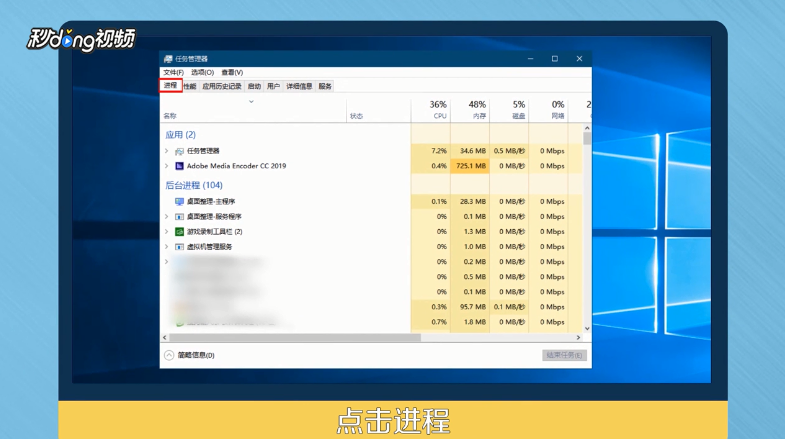Click the 虚拟机管理服务 process icon
Screen dimensions: 785x439
tap(179, 247)
